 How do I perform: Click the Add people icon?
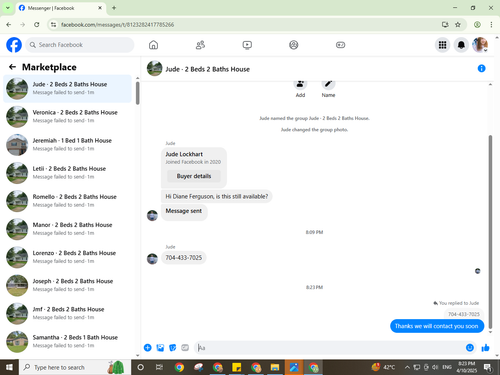pyautogui.click(x=300, y=84)
